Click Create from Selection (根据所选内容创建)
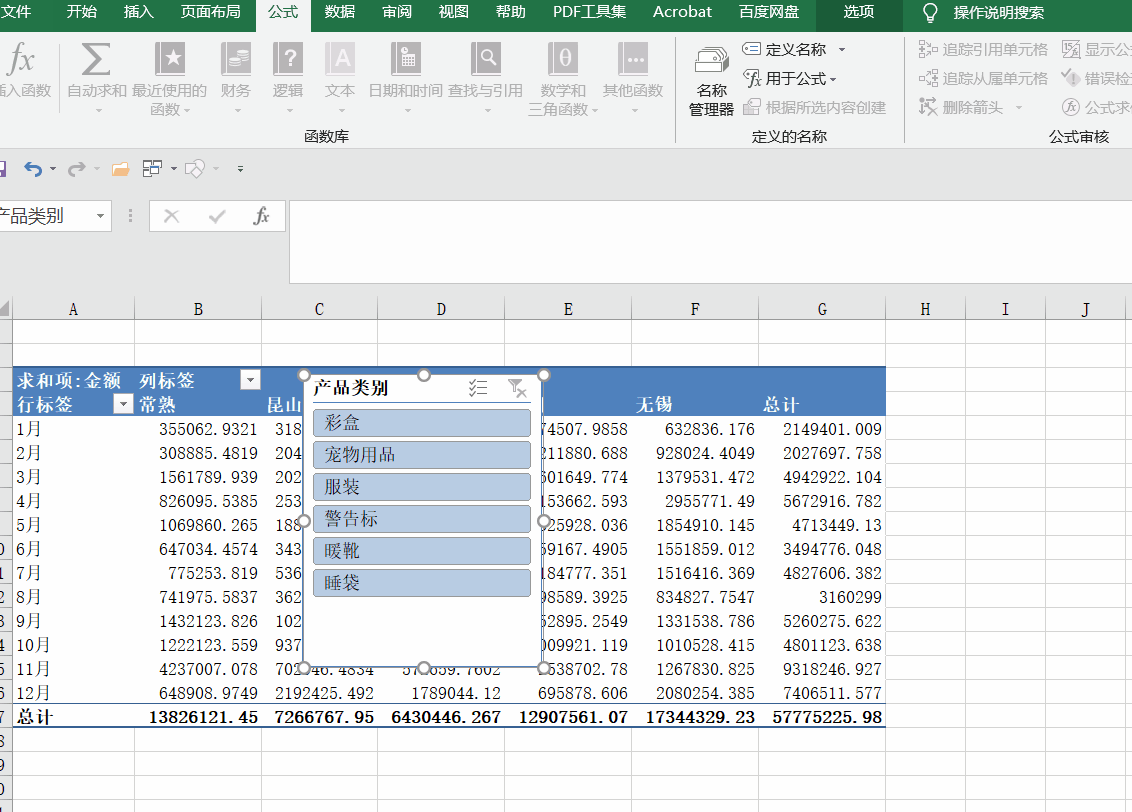This screenshot has height=812, width=1132. pyautogui.click(x=814, y=108)
